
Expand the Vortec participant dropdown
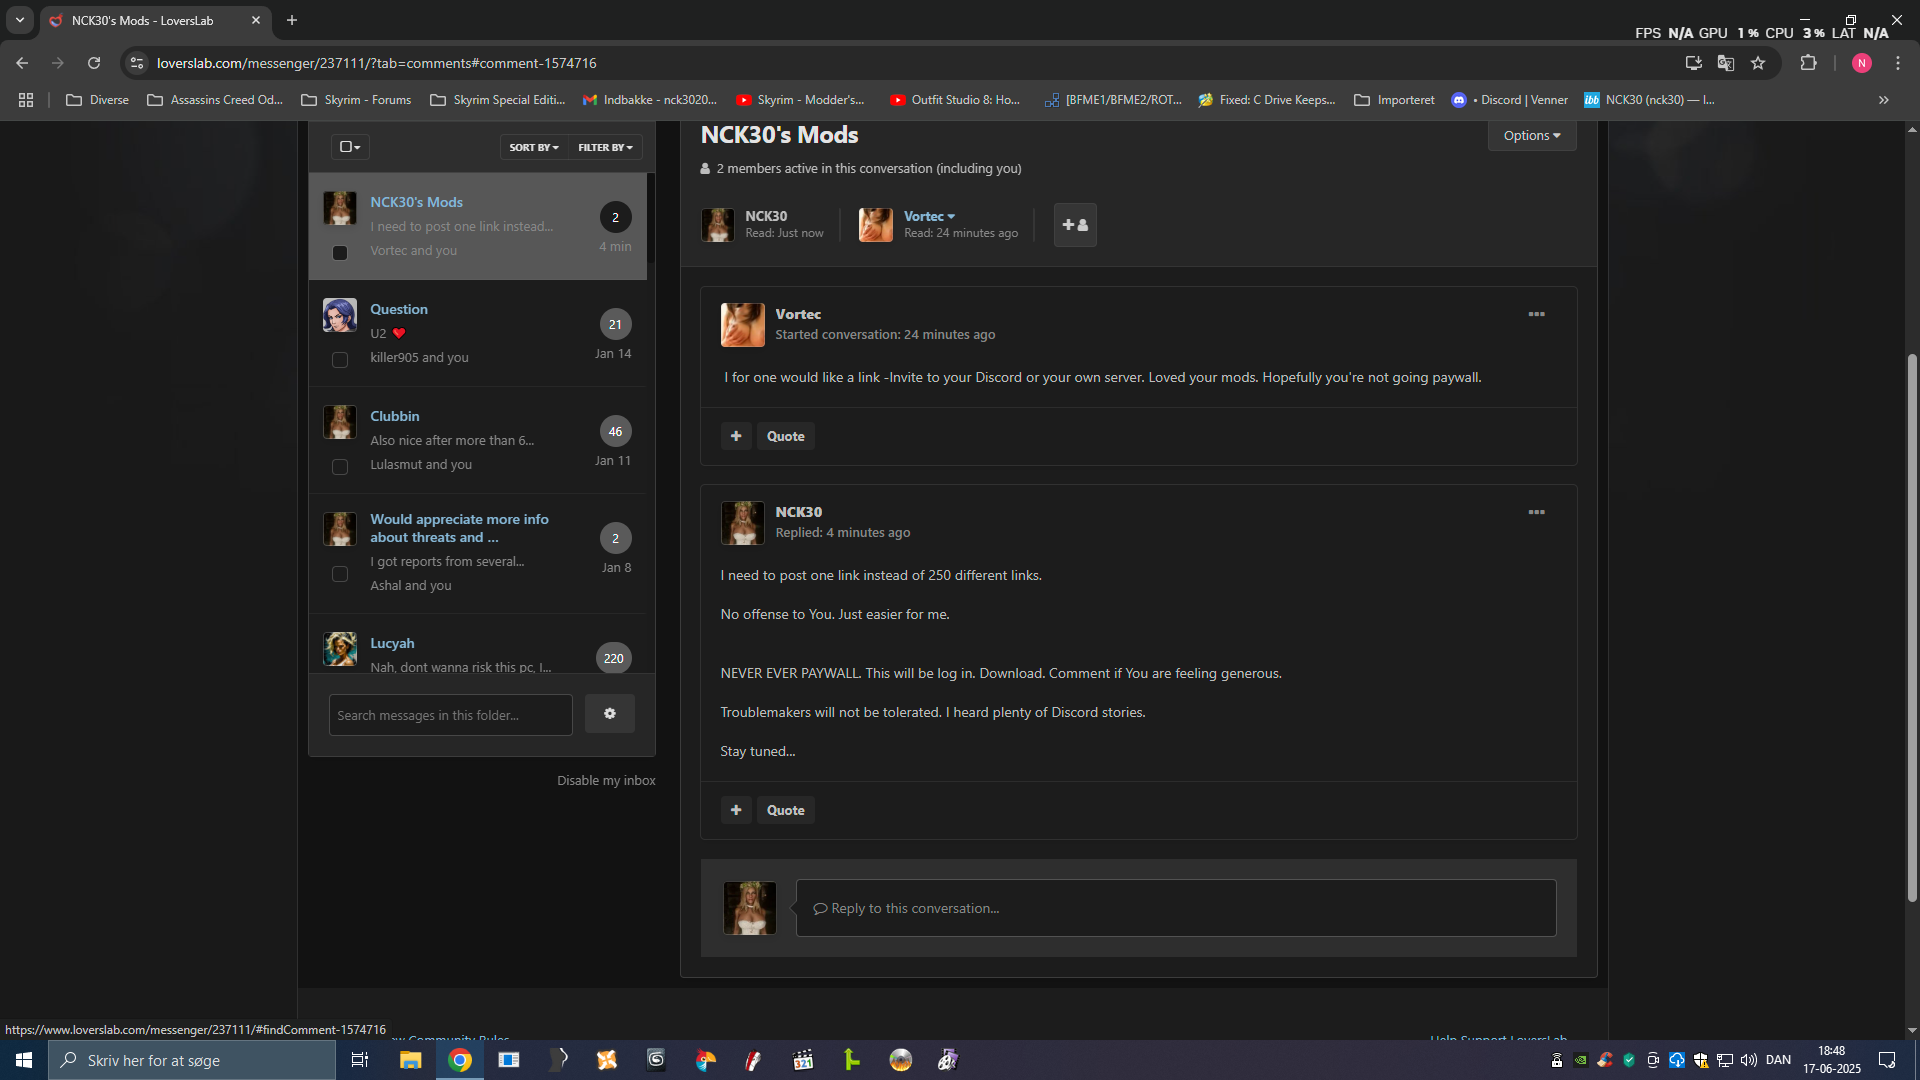pos(929,216)
